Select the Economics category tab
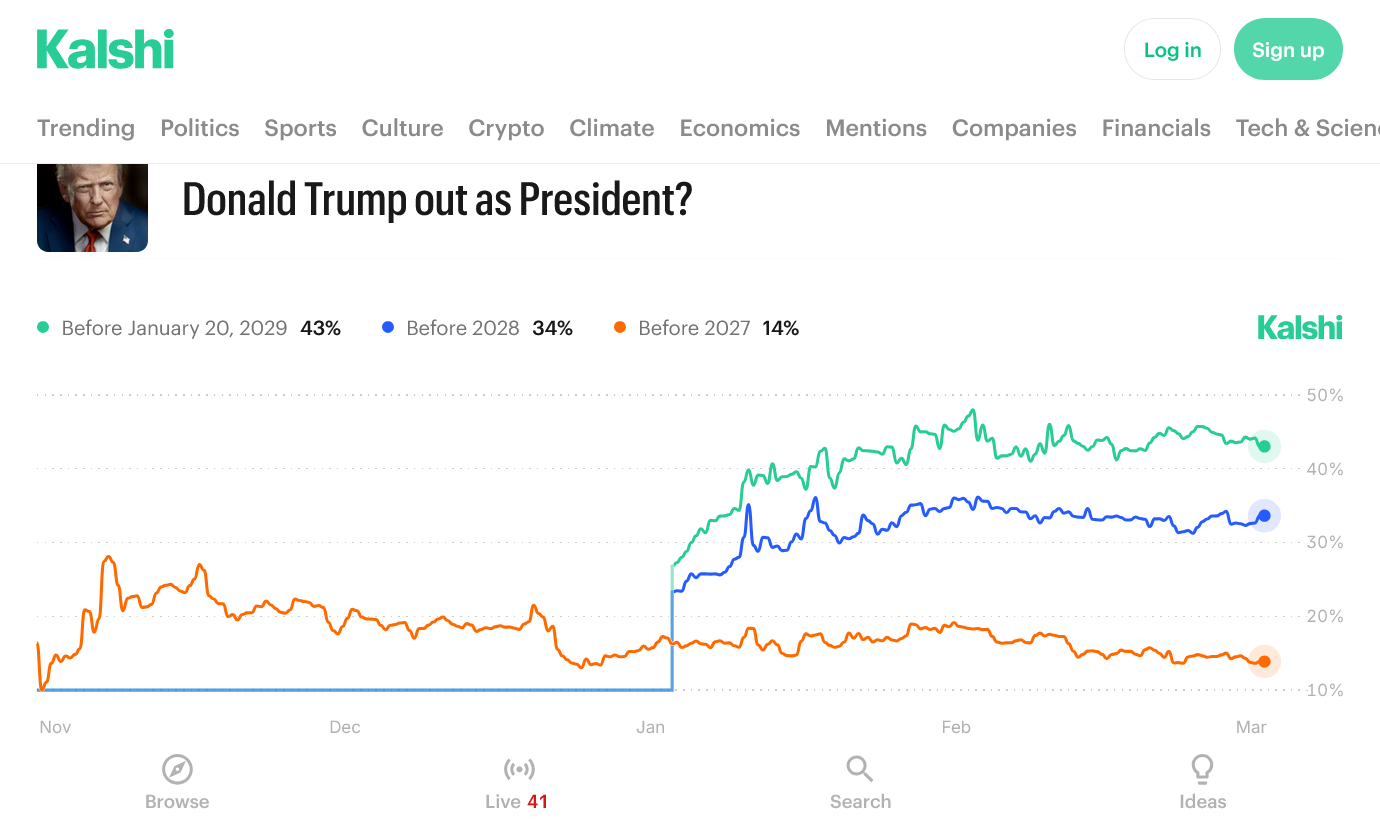 click(x=739, y=128)
